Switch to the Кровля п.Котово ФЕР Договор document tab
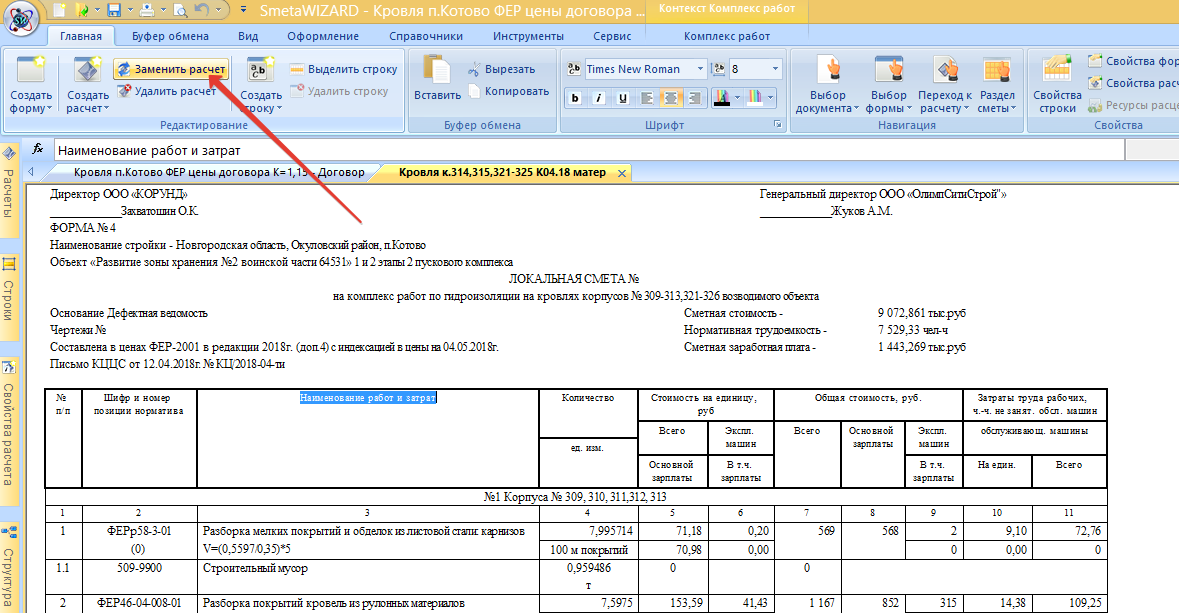 point(219,172)
